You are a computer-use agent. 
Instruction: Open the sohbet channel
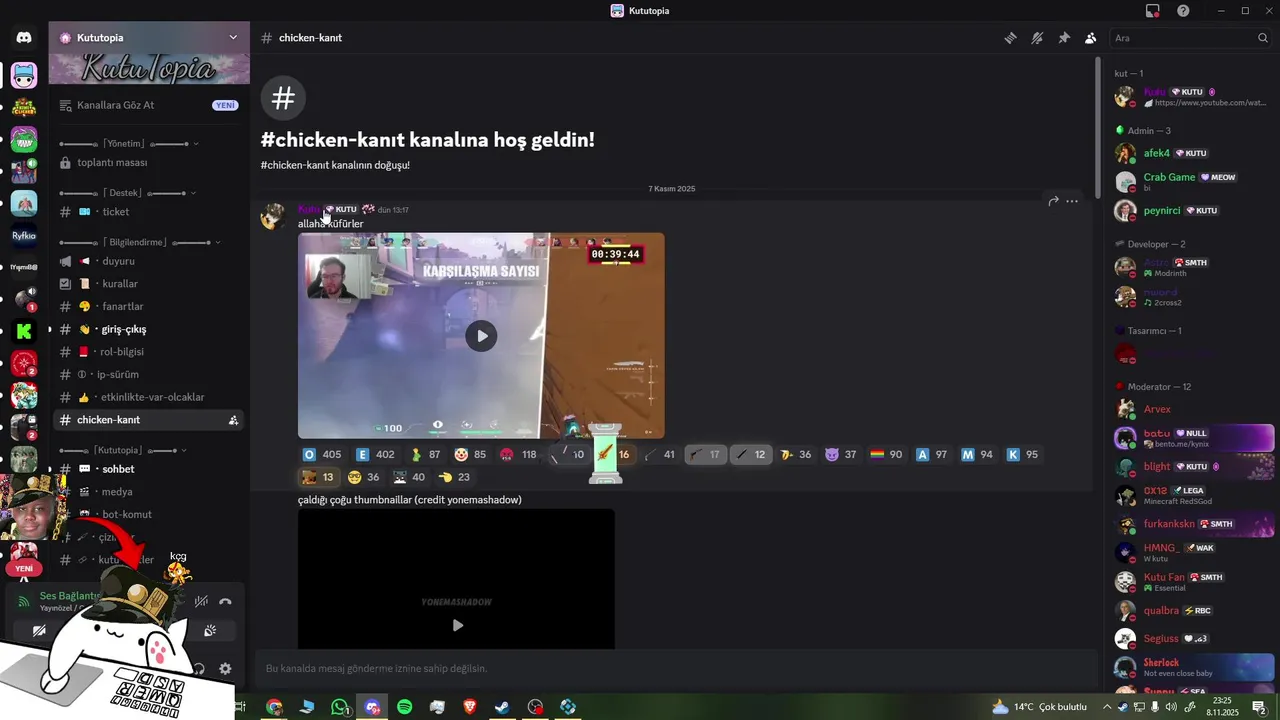tap(148, 469)
